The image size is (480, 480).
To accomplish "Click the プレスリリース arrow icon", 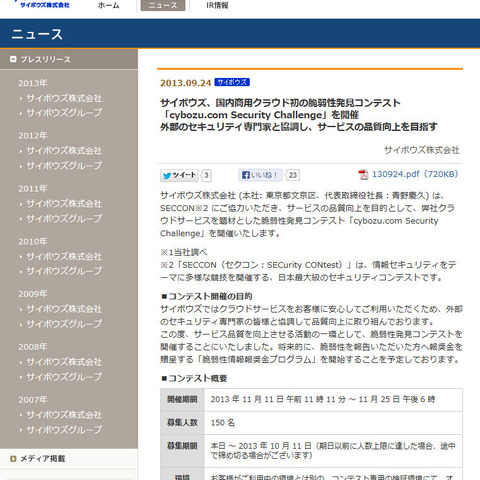I will (x=13, y=59).
